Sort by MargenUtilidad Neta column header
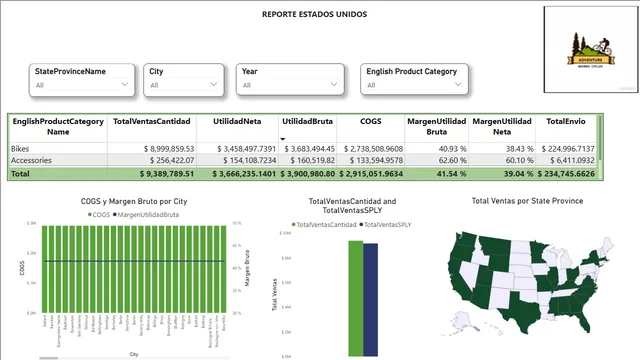This screenshot has width=640, height=360. coord(502,127)
